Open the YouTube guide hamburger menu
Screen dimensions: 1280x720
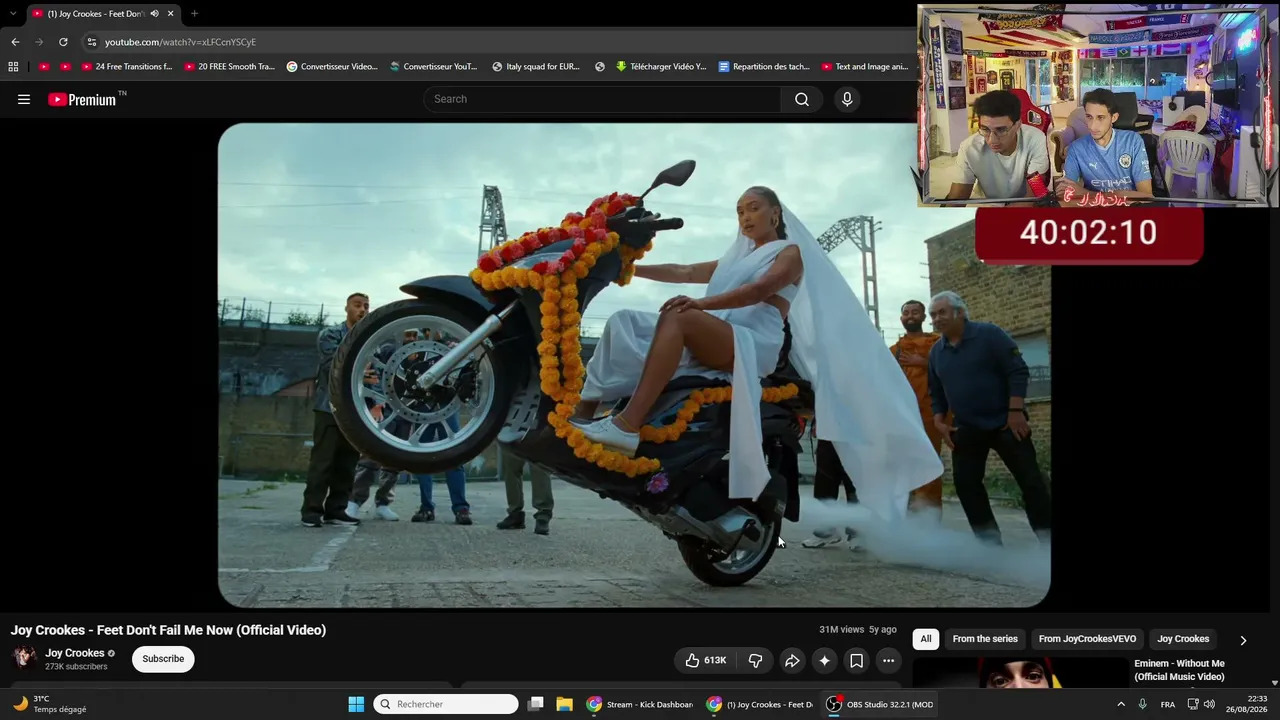pyautogui.click(x=24, y=99)
